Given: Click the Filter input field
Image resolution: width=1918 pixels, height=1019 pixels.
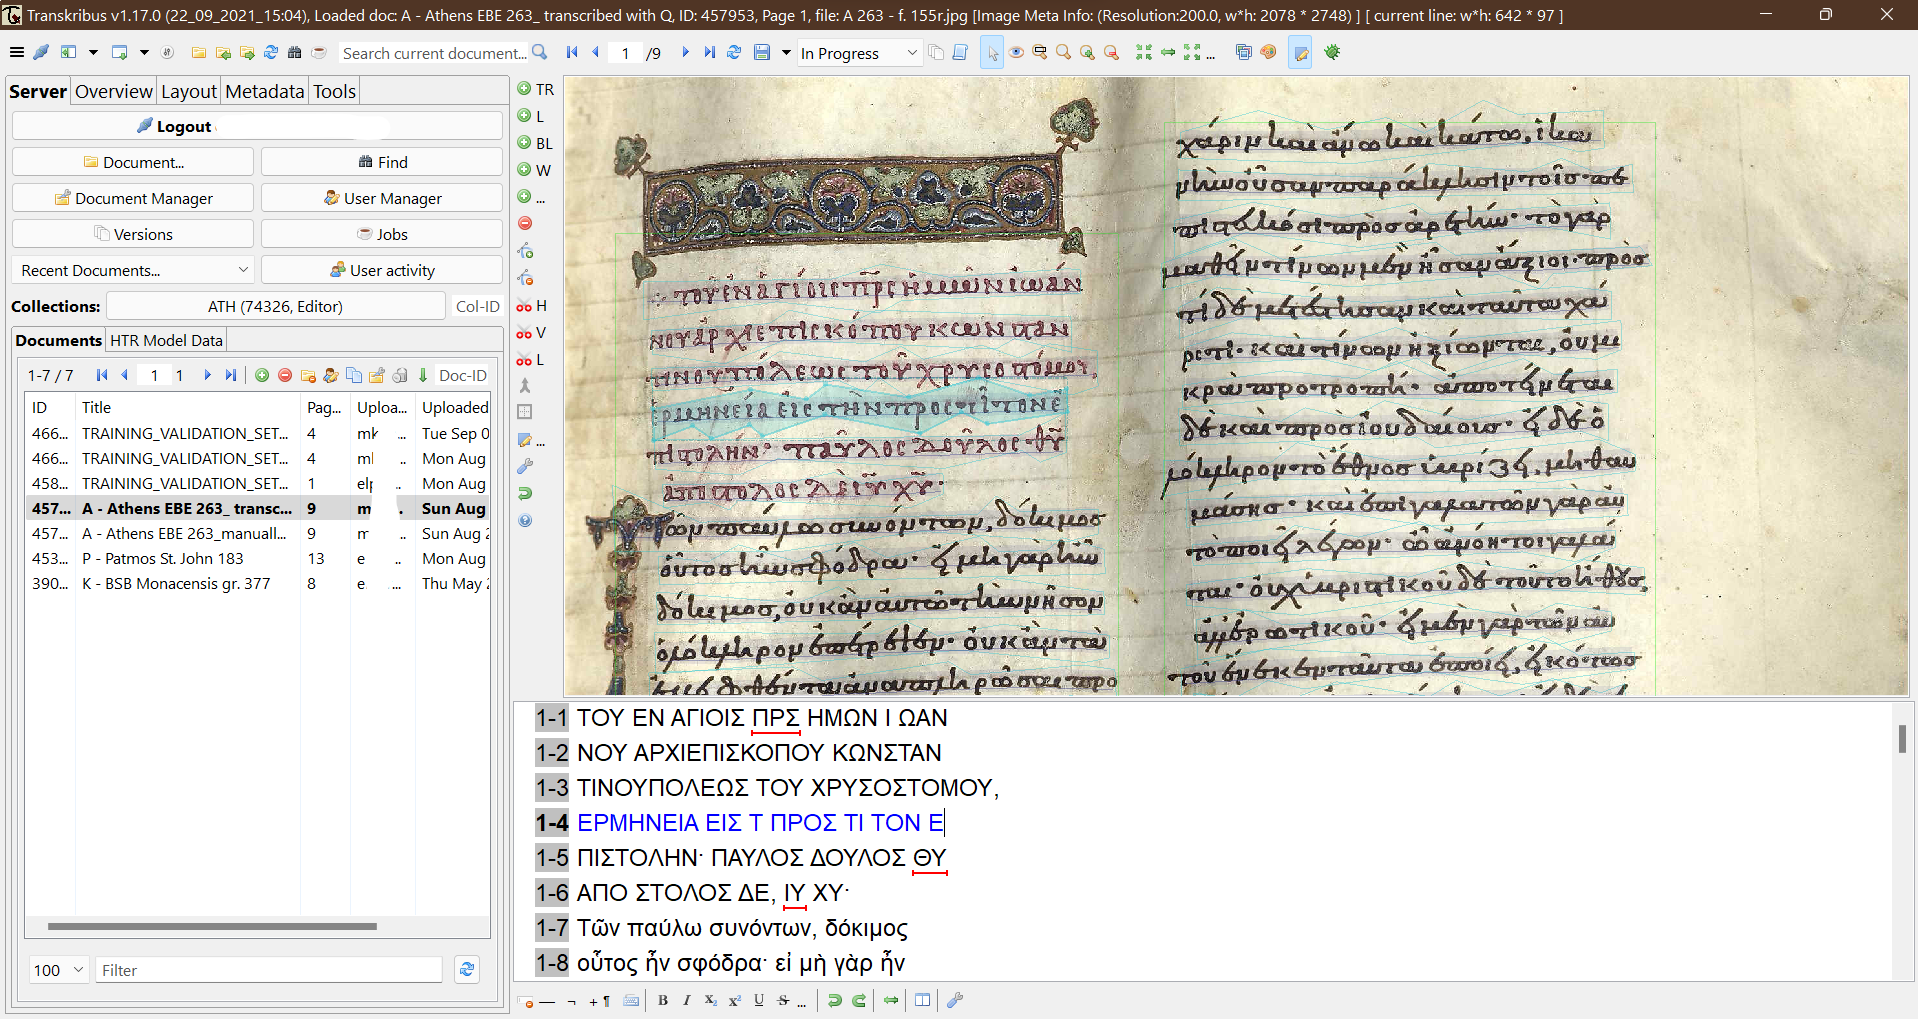Looking at the screenshot, I should pos(268,970).
